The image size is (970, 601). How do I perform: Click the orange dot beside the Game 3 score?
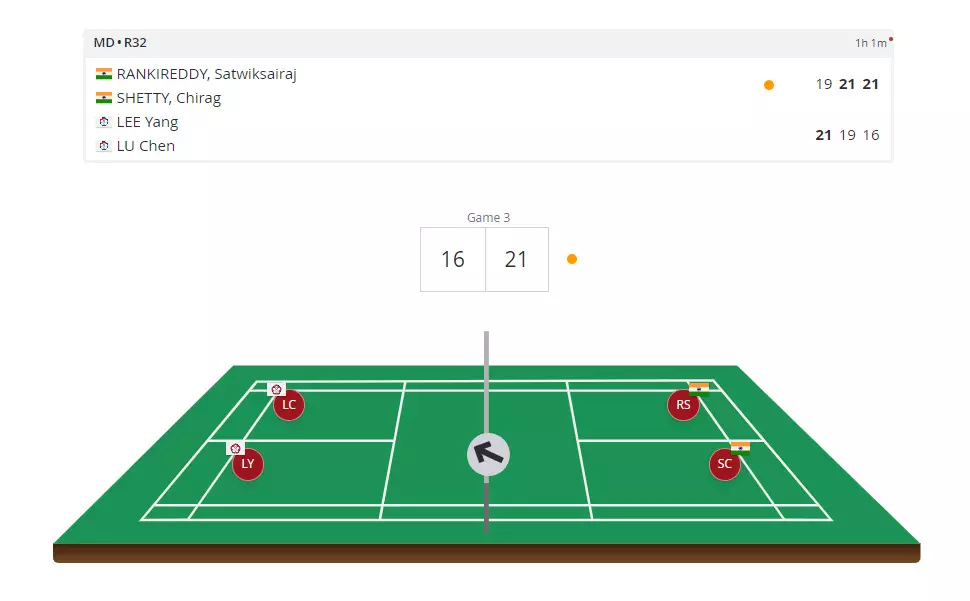coord(572,259)
